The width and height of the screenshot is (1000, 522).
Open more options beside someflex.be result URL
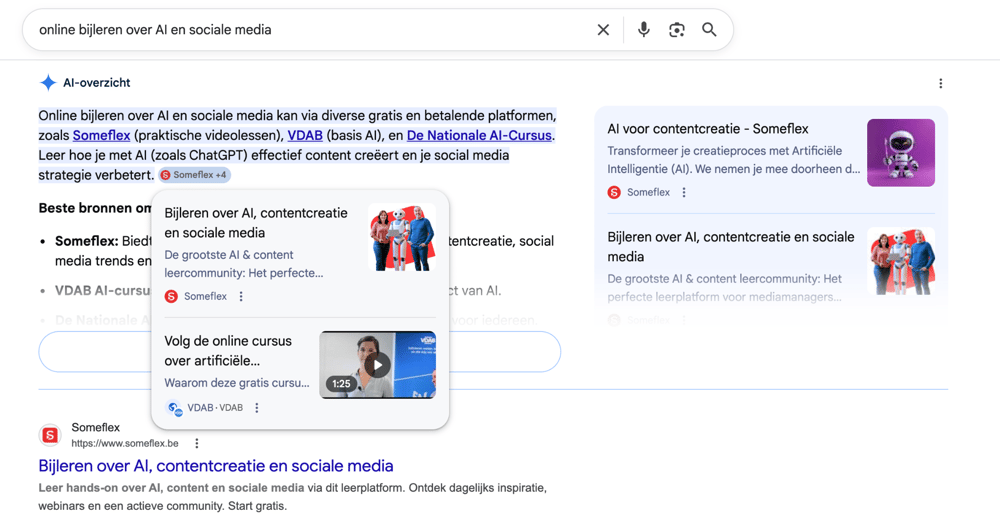(197, 444)
